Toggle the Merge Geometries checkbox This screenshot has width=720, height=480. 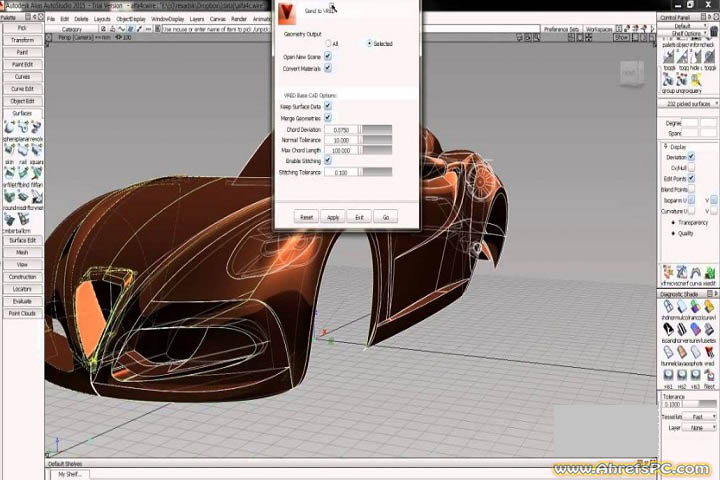[328, 118]
